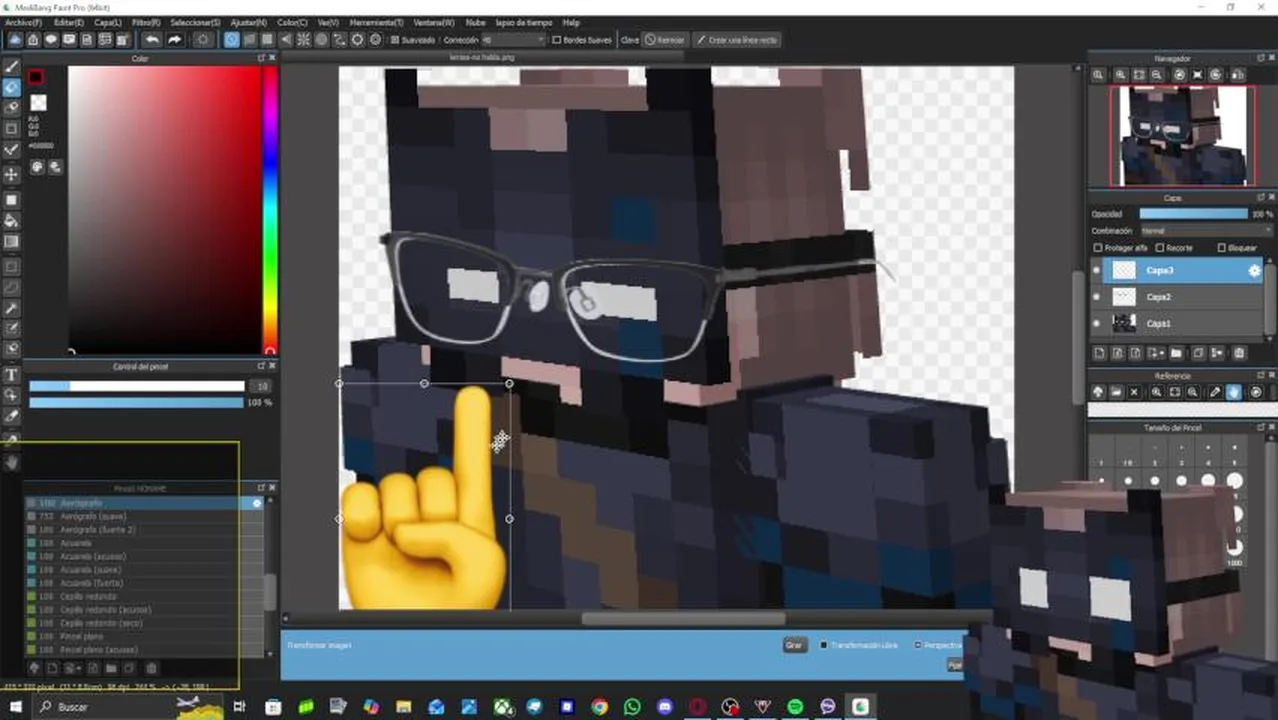Image resolution: width=1278 pixels, height=720 pixels.
Task: Toggle Perspectiva option in transform bar
Action: tap(918, 645)
